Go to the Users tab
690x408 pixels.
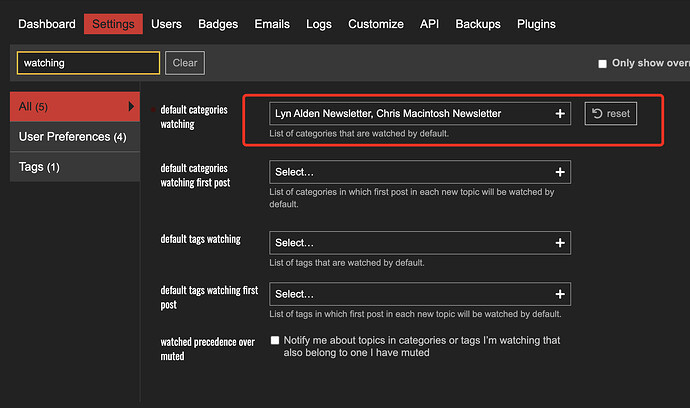tap(166, 24)
